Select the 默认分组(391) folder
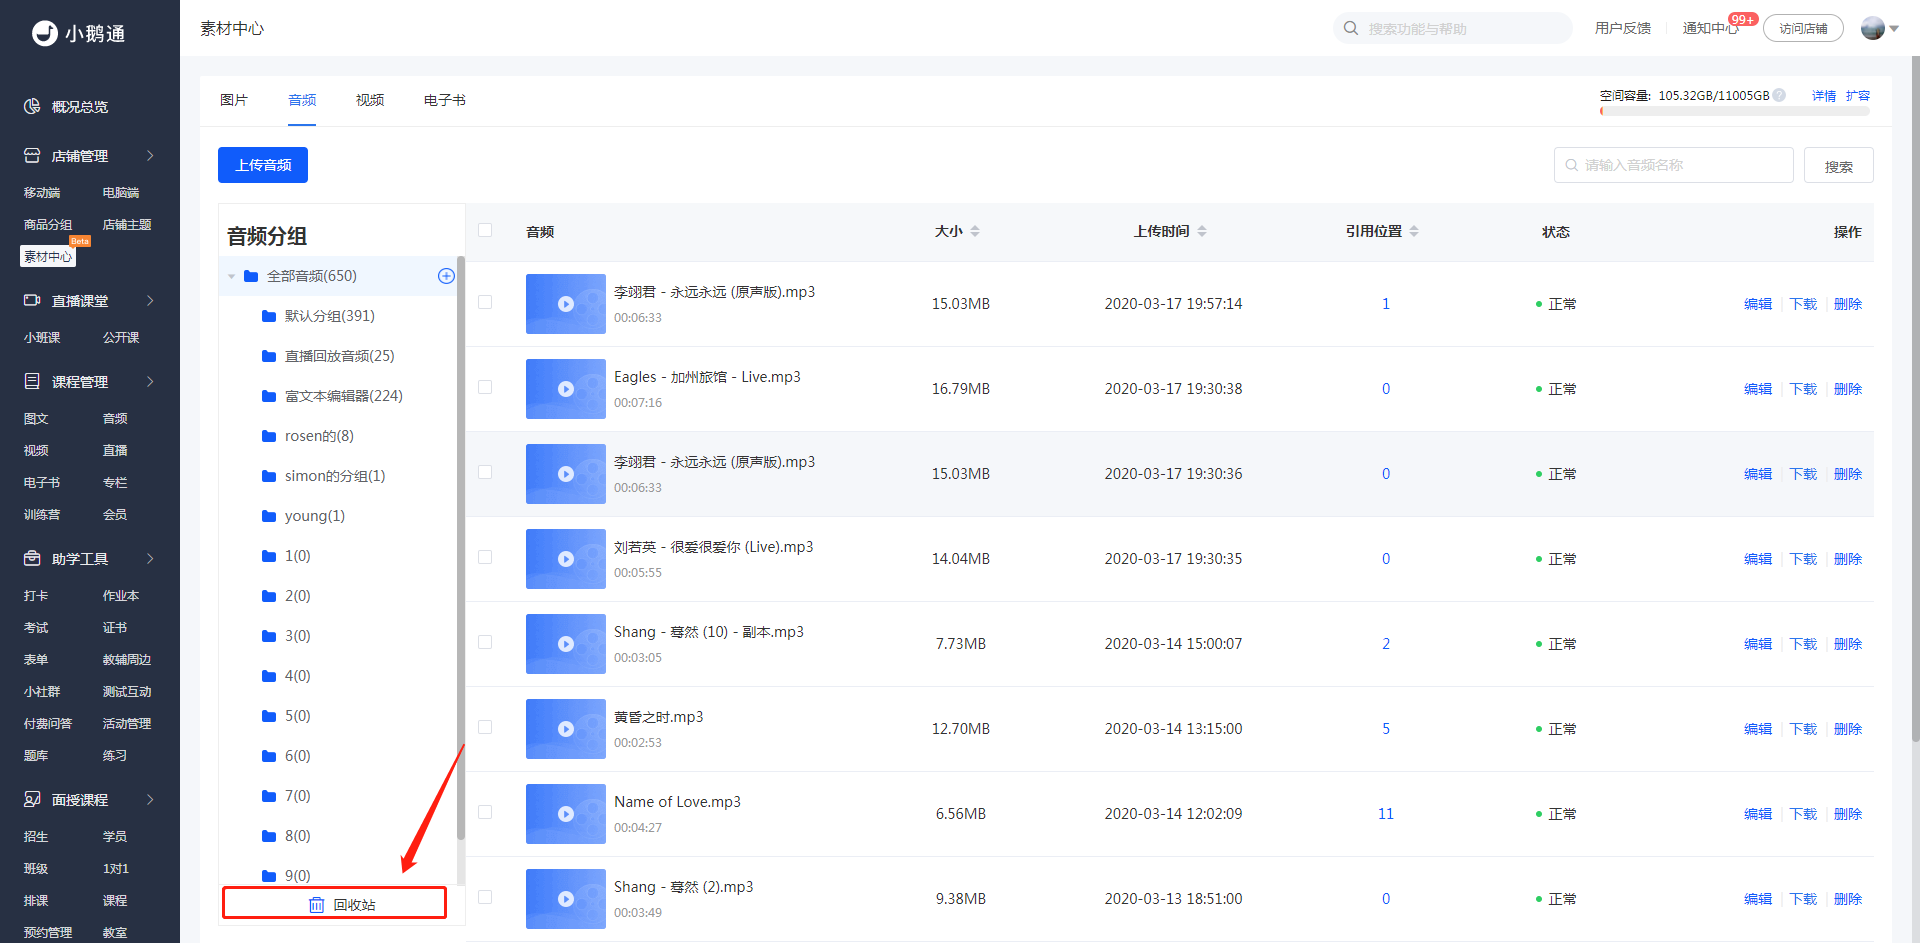Screen dimensions: 1920x943 [x=329, y=316]
